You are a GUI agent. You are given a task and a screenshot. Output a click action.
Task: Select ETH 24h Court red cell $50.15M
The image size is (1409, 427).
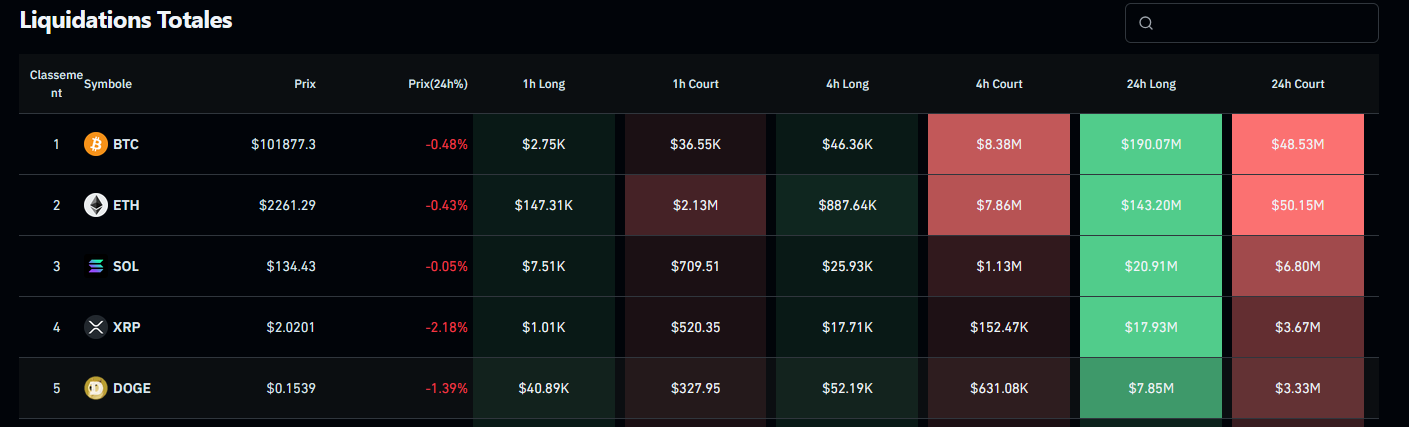(1298, 205)
